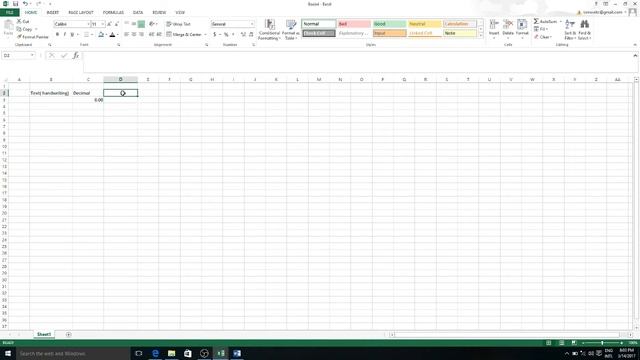Toggle italic formatting
Image resolution: width=640 pixels, height=360 pixels.
point(64,35)
